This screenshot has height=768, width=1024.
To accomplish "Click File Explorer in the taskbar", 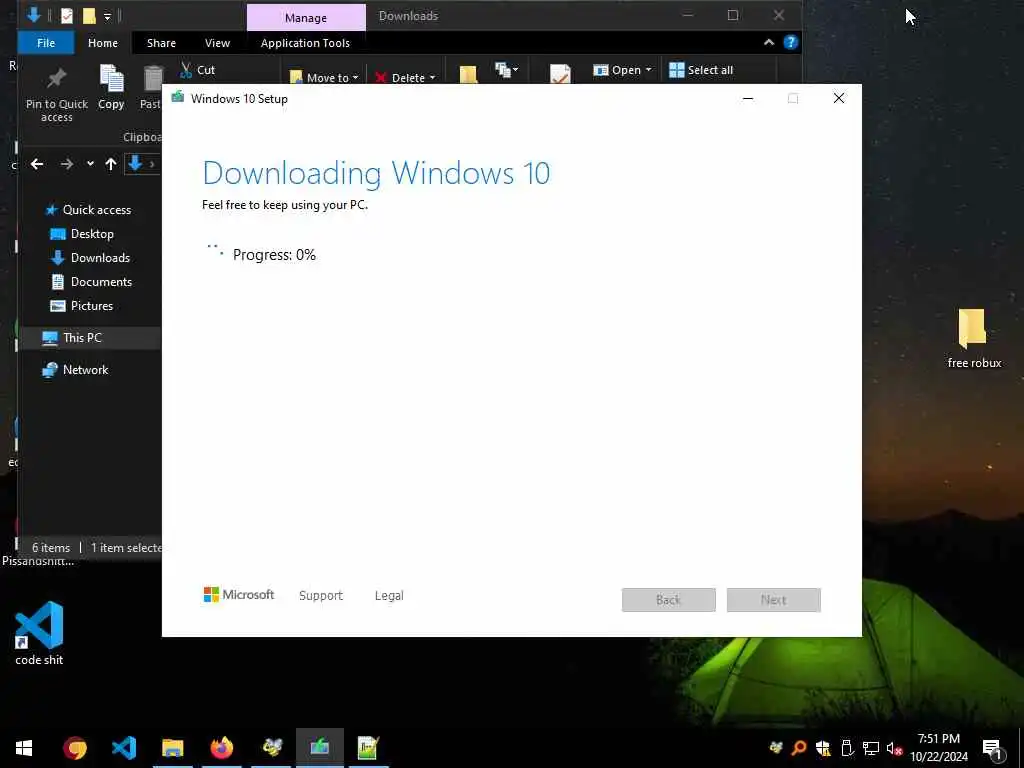I will [x=172, y=748].
